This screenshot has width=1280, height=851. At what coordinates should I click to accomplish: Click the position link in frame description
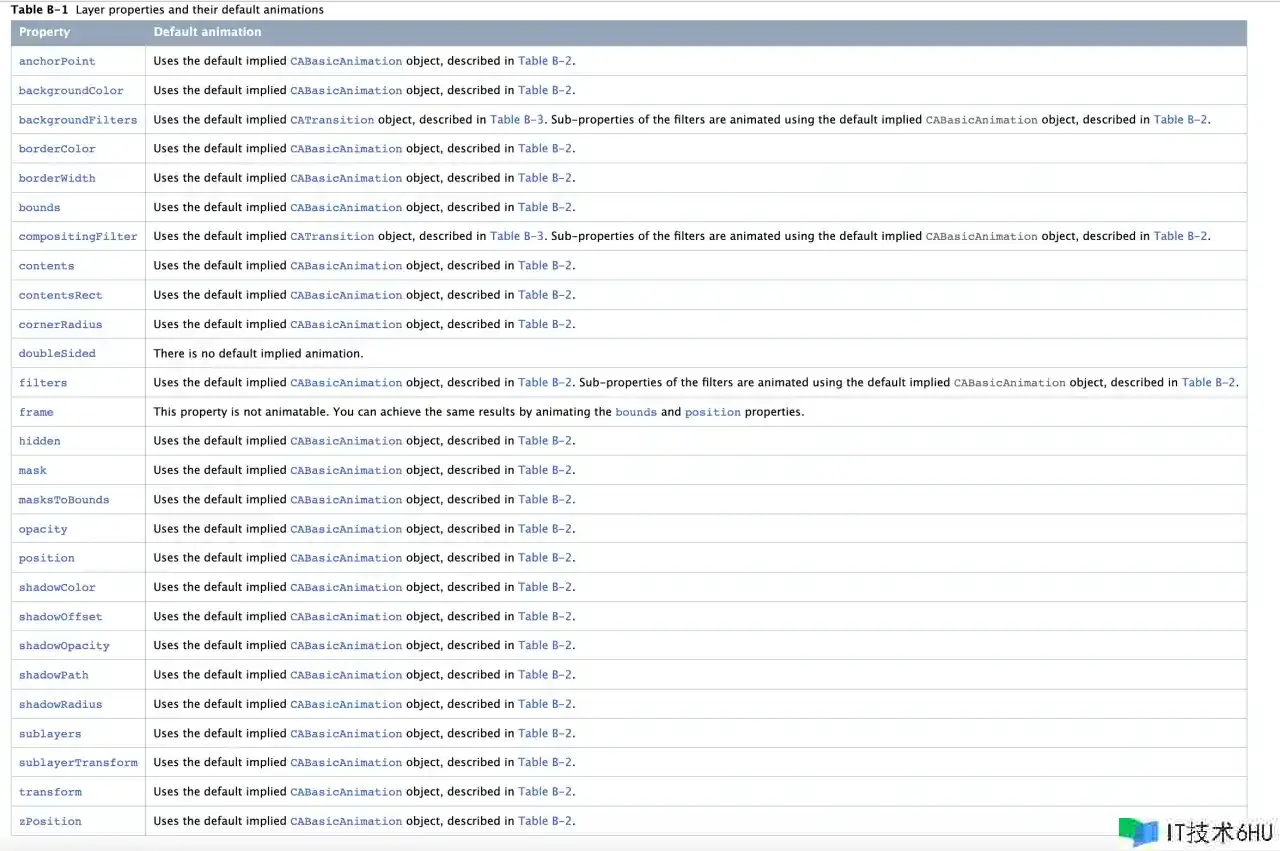[712, 412]
